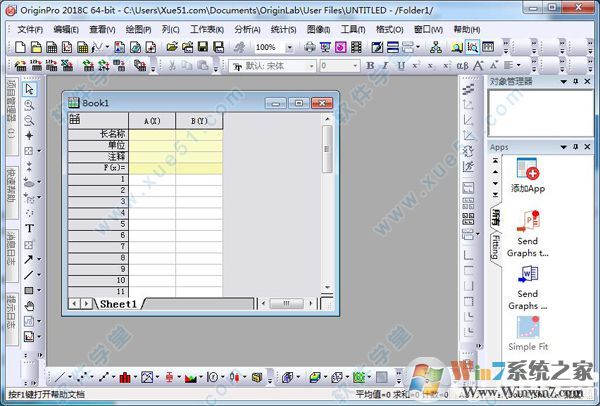This screenshot has height=406, width=600.
Task: Open the 文件(F) menu
Action: click(x=31, y=29)
